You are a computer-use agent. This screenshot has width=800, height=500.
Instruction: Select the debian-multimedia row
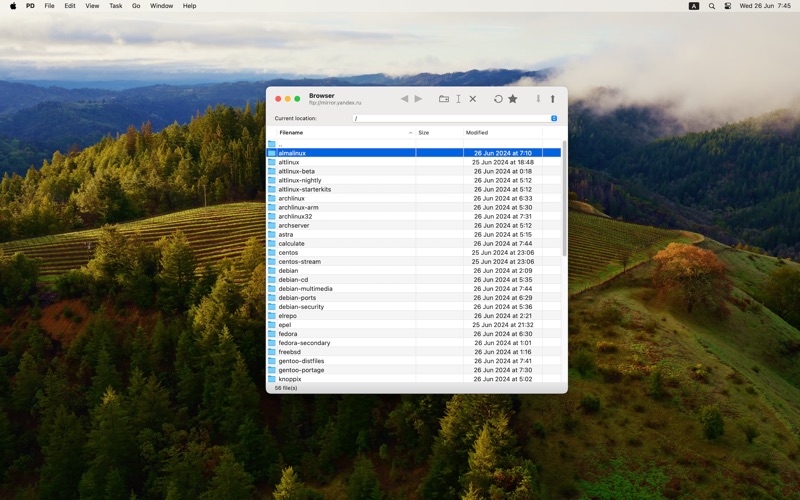[x=414, y=289]
